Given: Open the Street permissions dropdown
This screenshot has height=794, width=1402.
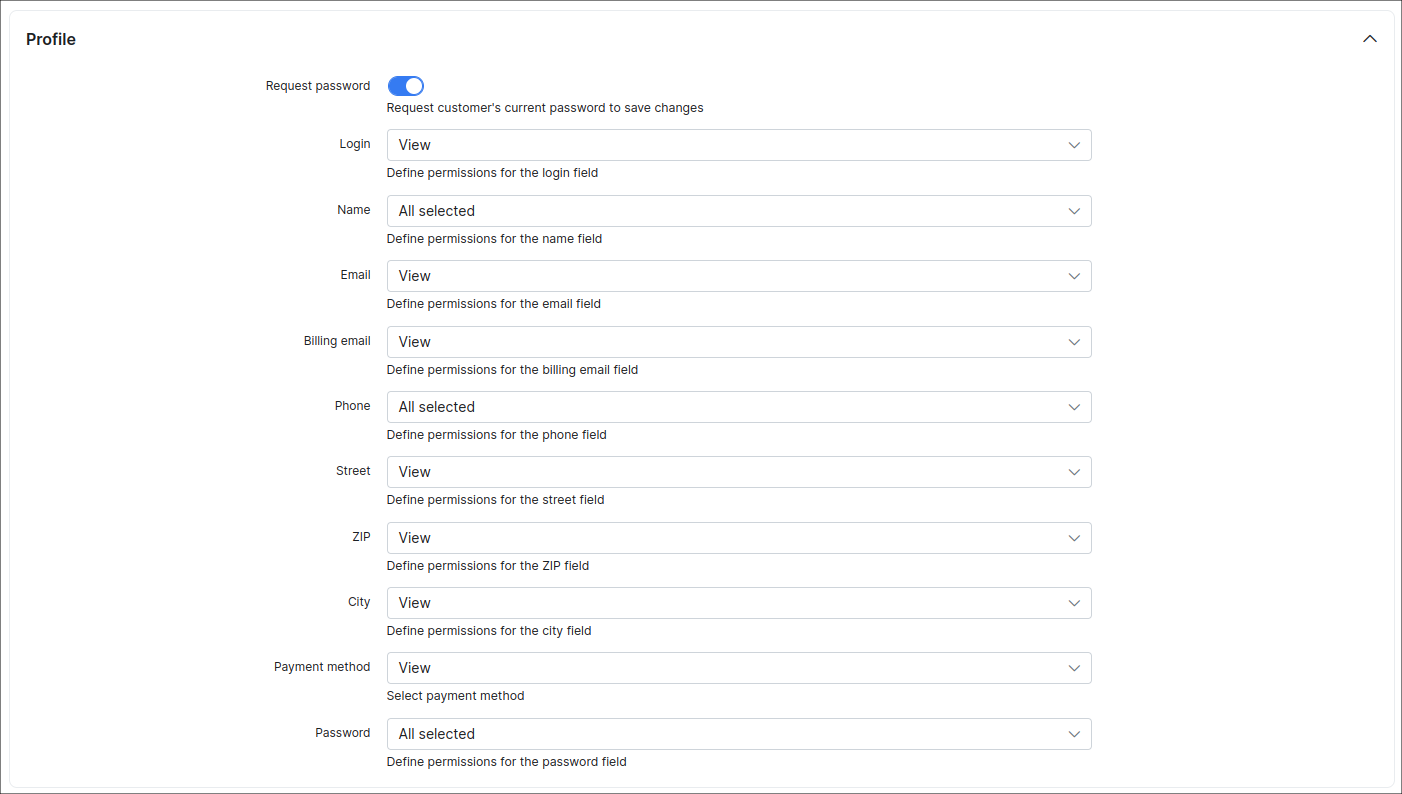Looking at the screenshot, I should [738, 472].
